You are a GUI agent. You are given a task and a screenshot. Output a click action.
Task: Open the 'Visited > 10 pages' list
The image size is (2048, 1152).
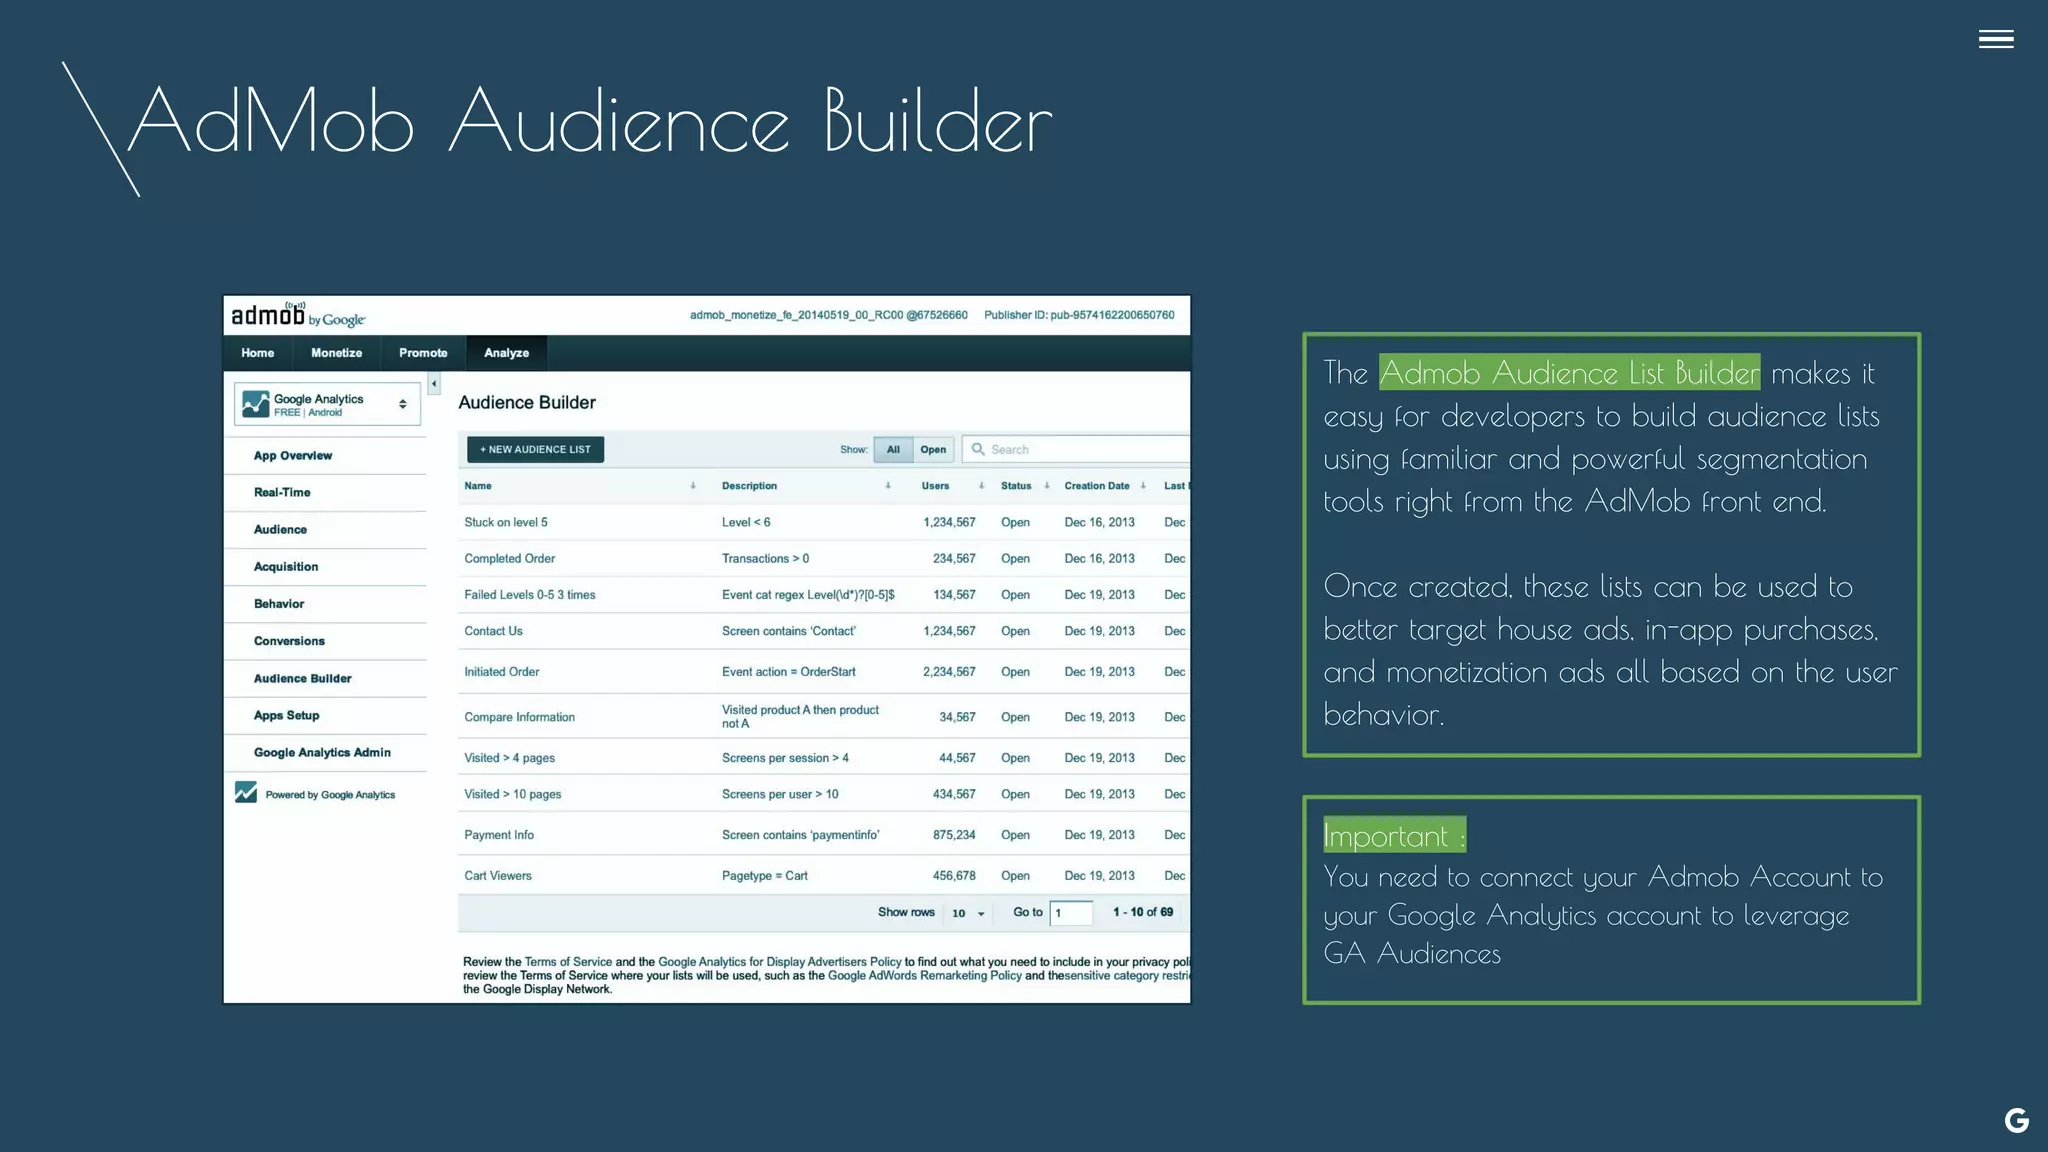pos(512,794)
